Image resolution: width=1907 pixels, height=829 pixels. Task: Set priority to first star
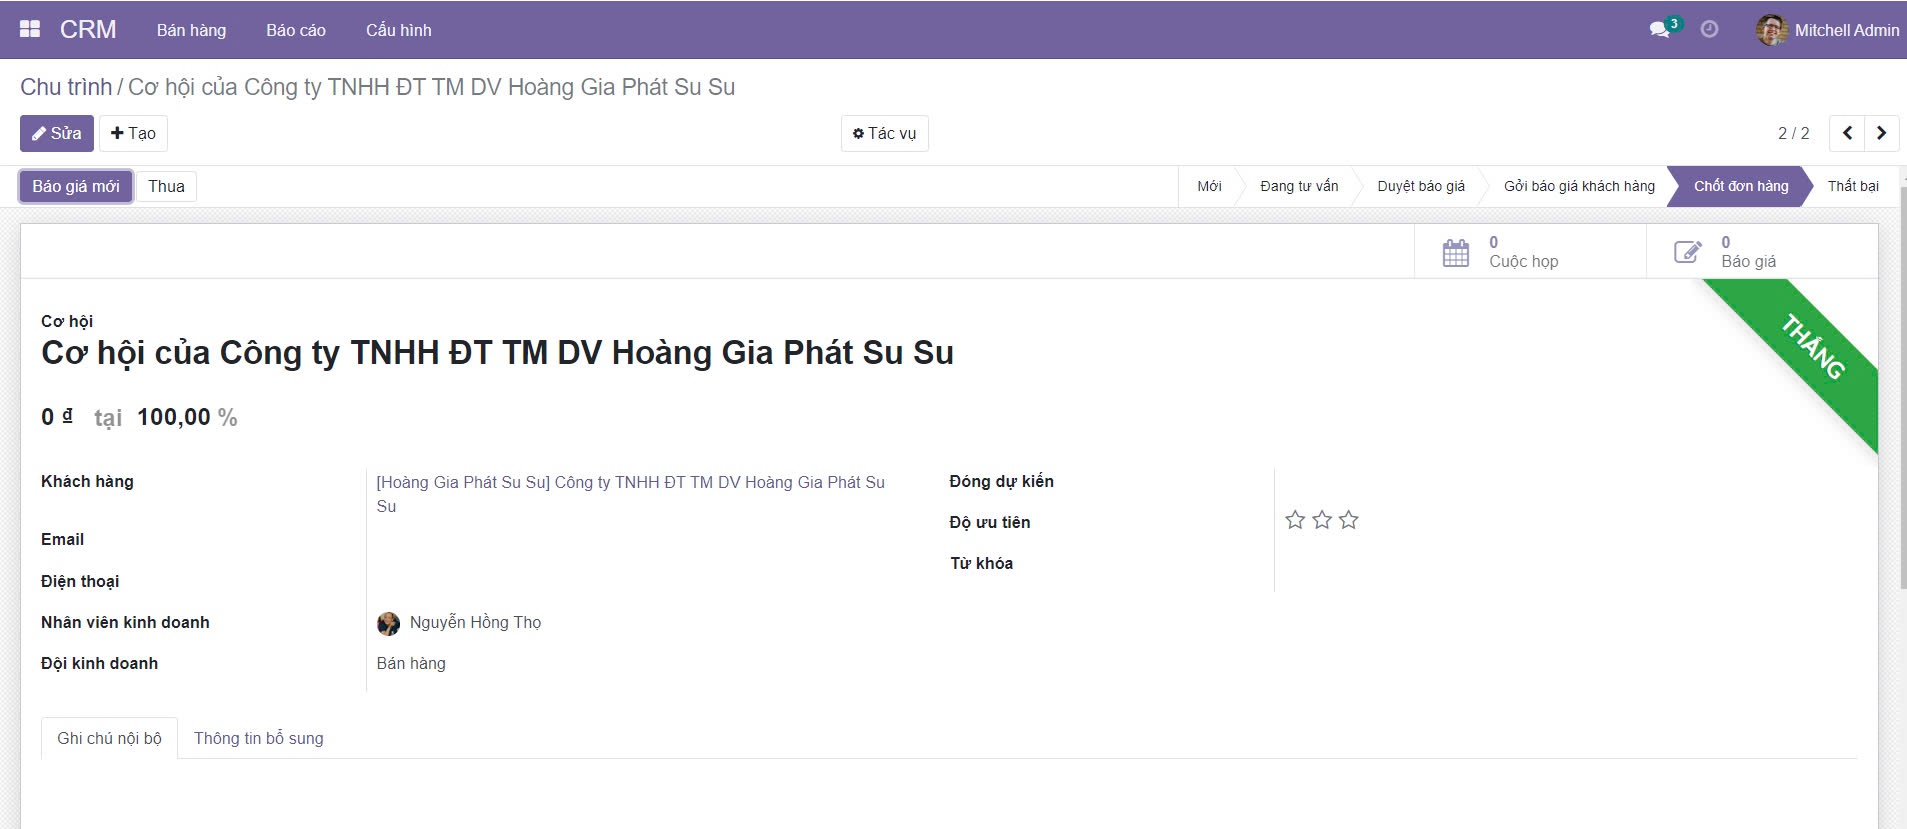tap(1295, 520)
